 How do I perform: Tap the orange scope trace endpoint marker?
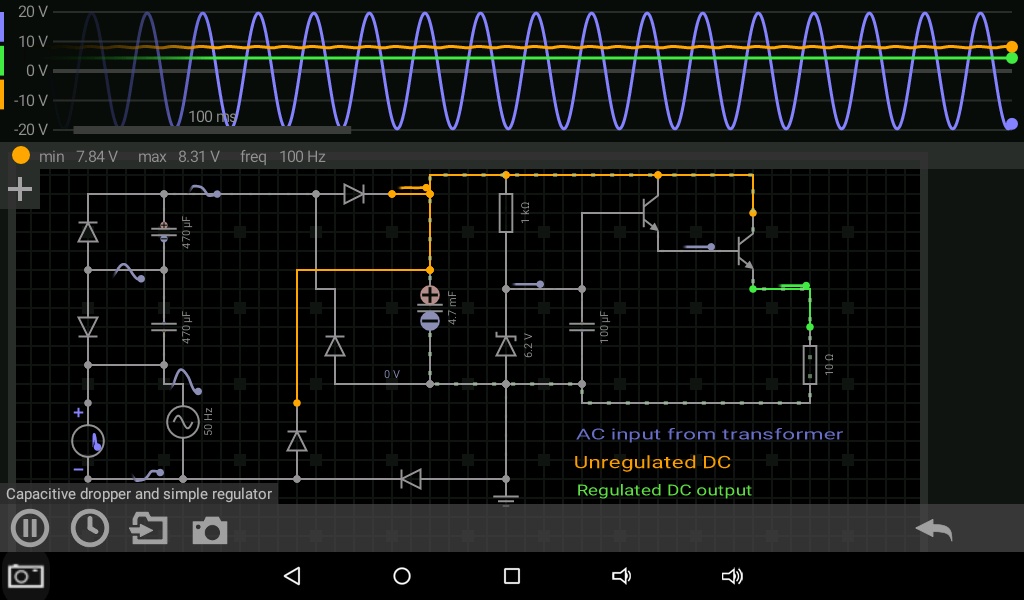point(1012,47)
